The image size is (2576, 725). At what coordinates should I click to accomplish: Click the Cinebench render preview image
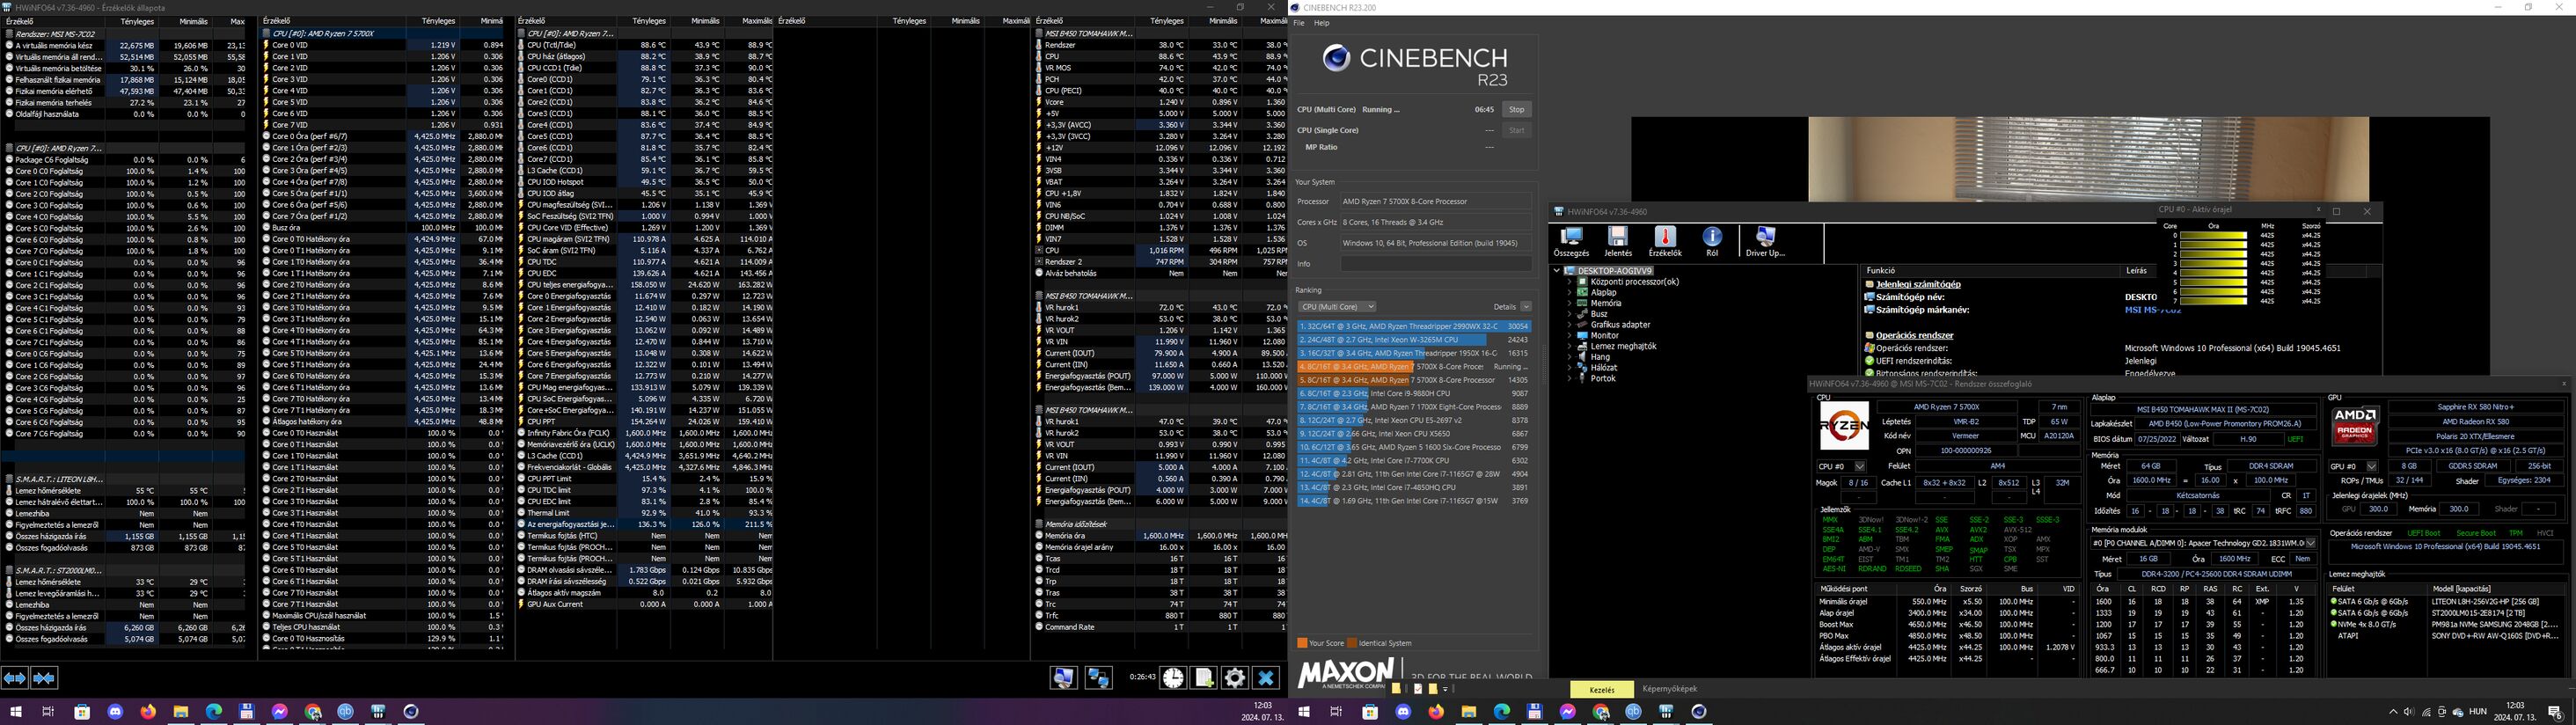click(x=2088, y=159)
